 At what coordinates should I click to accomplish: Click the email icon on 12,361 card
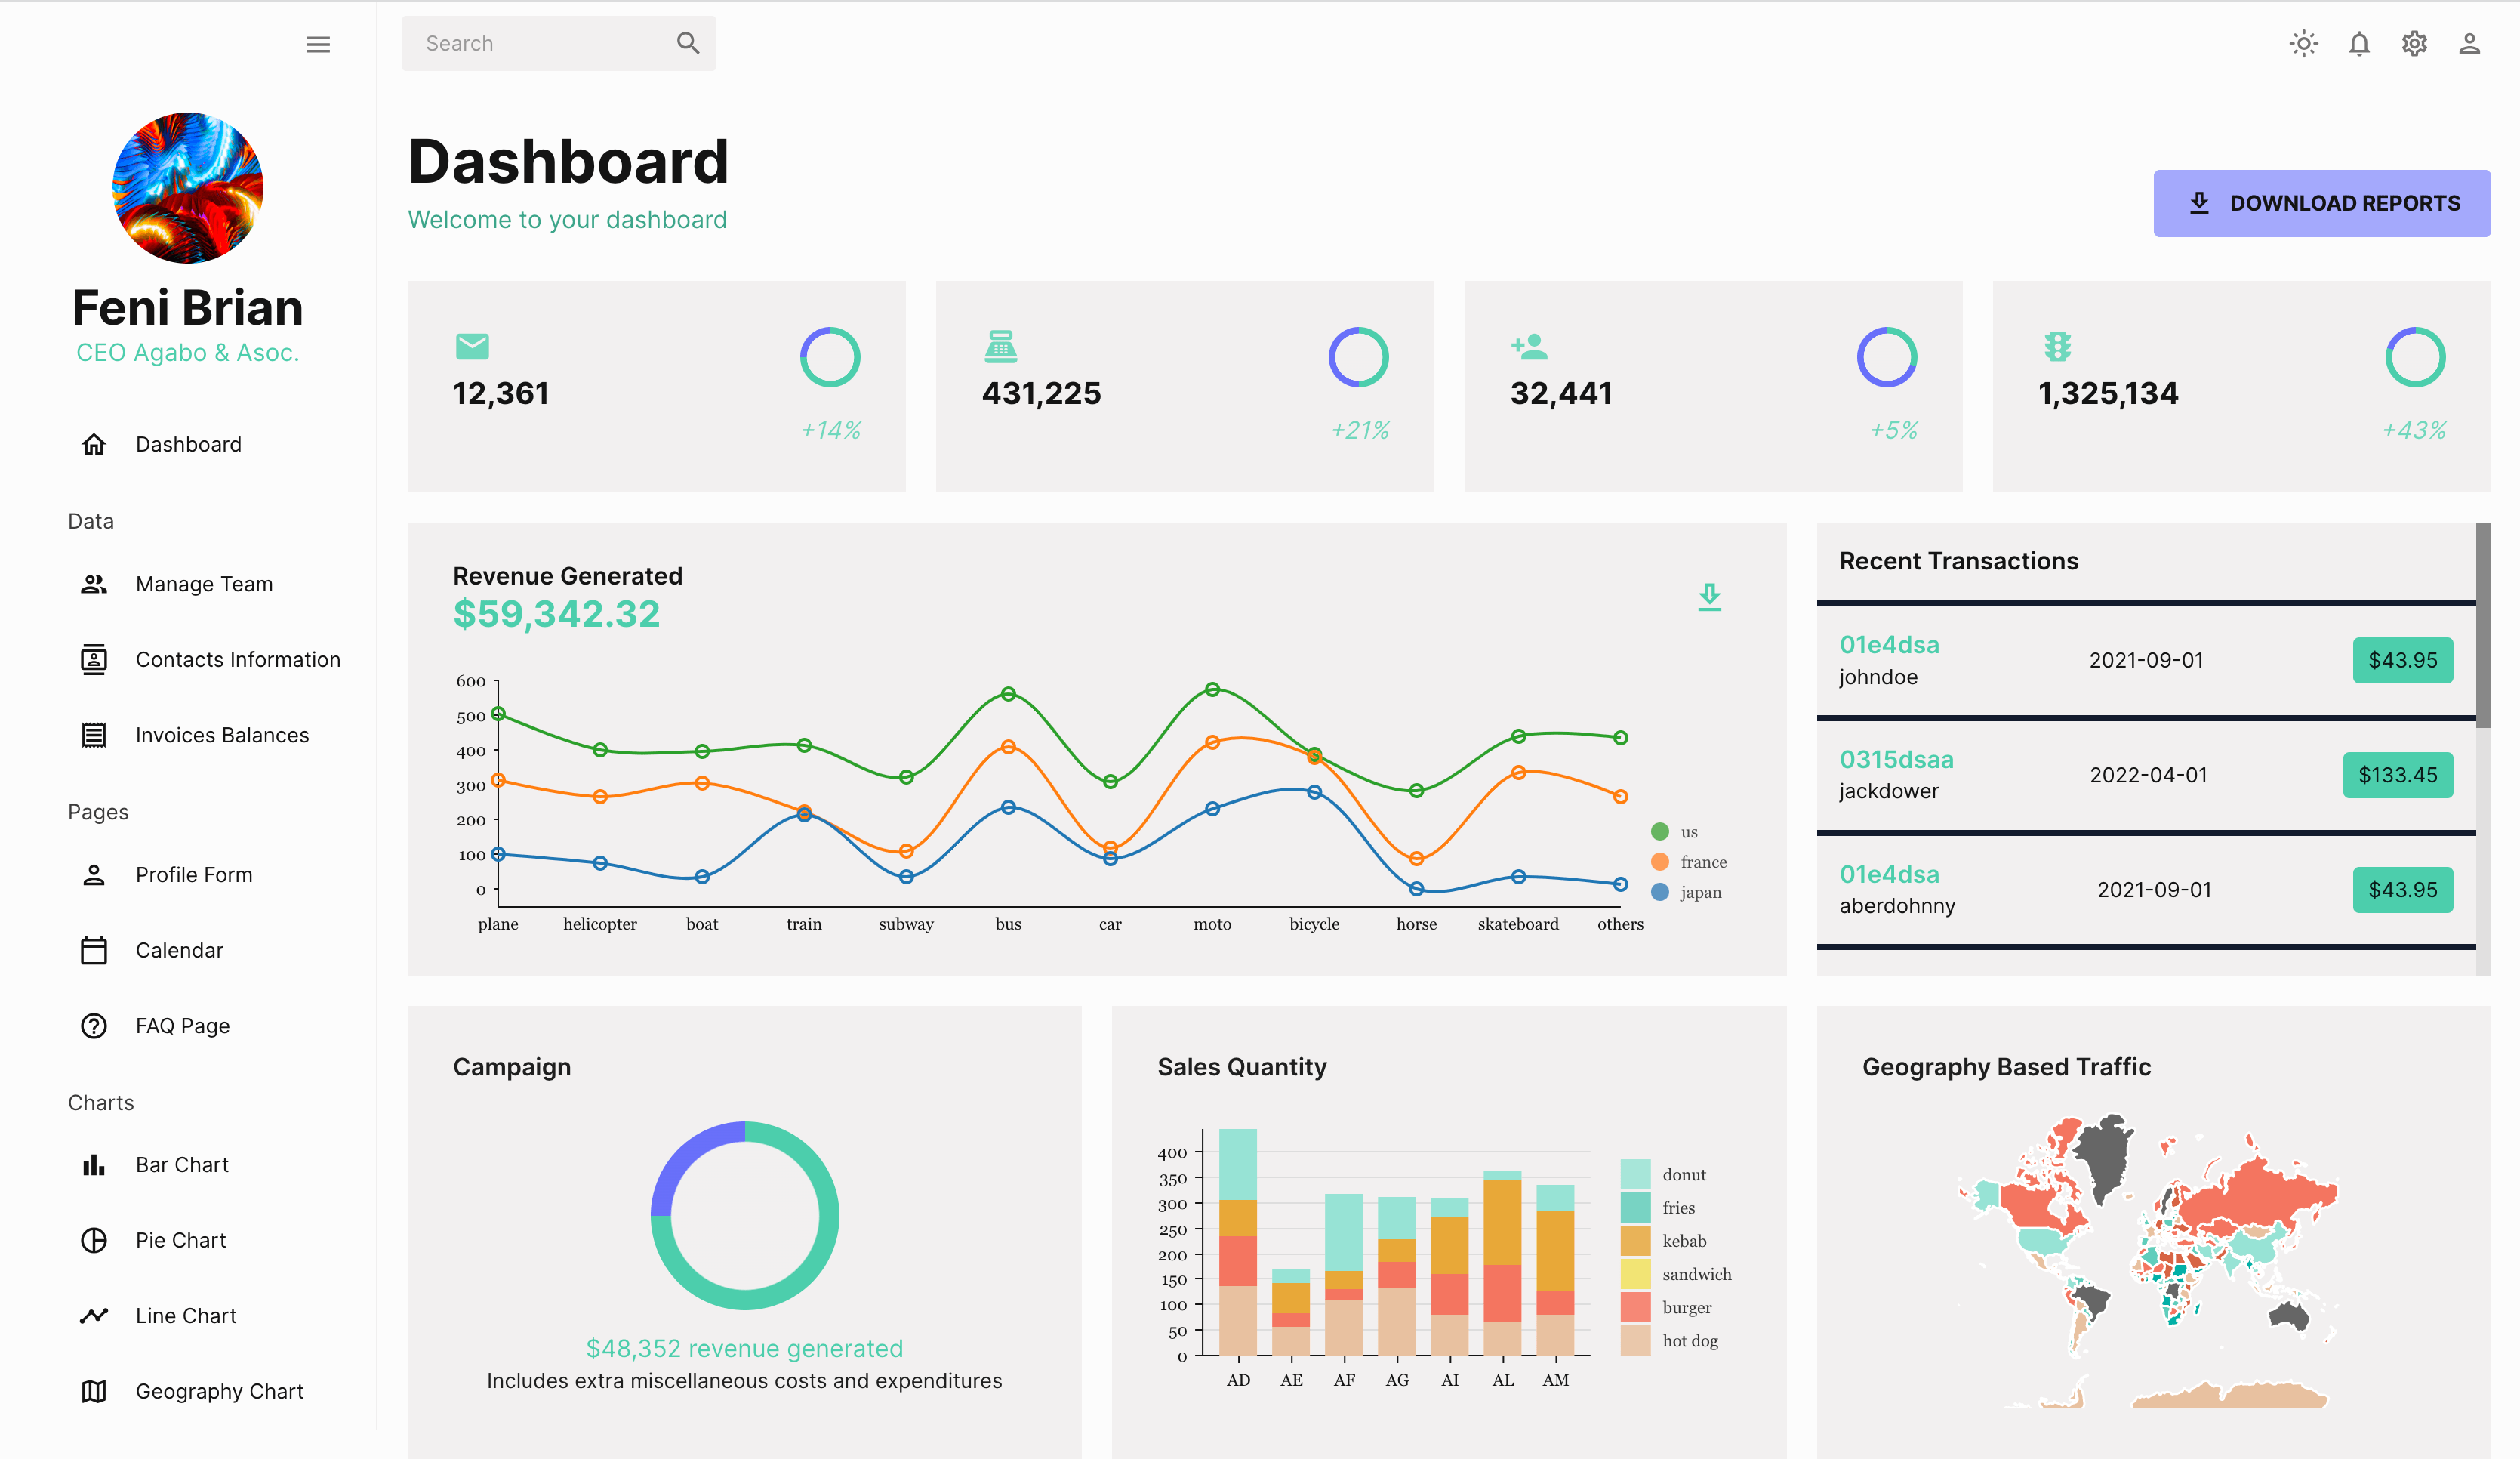tap(472, 346)
